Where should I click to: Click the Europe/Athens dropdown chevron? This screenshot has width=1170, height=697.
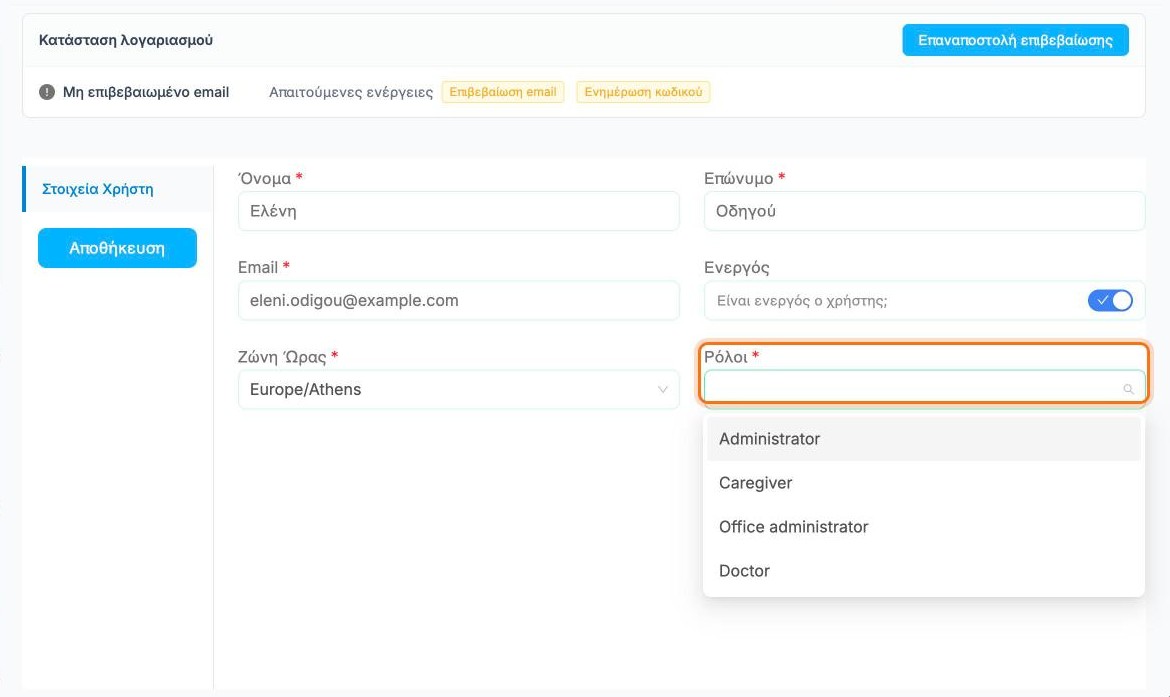[x=662, y=390]
